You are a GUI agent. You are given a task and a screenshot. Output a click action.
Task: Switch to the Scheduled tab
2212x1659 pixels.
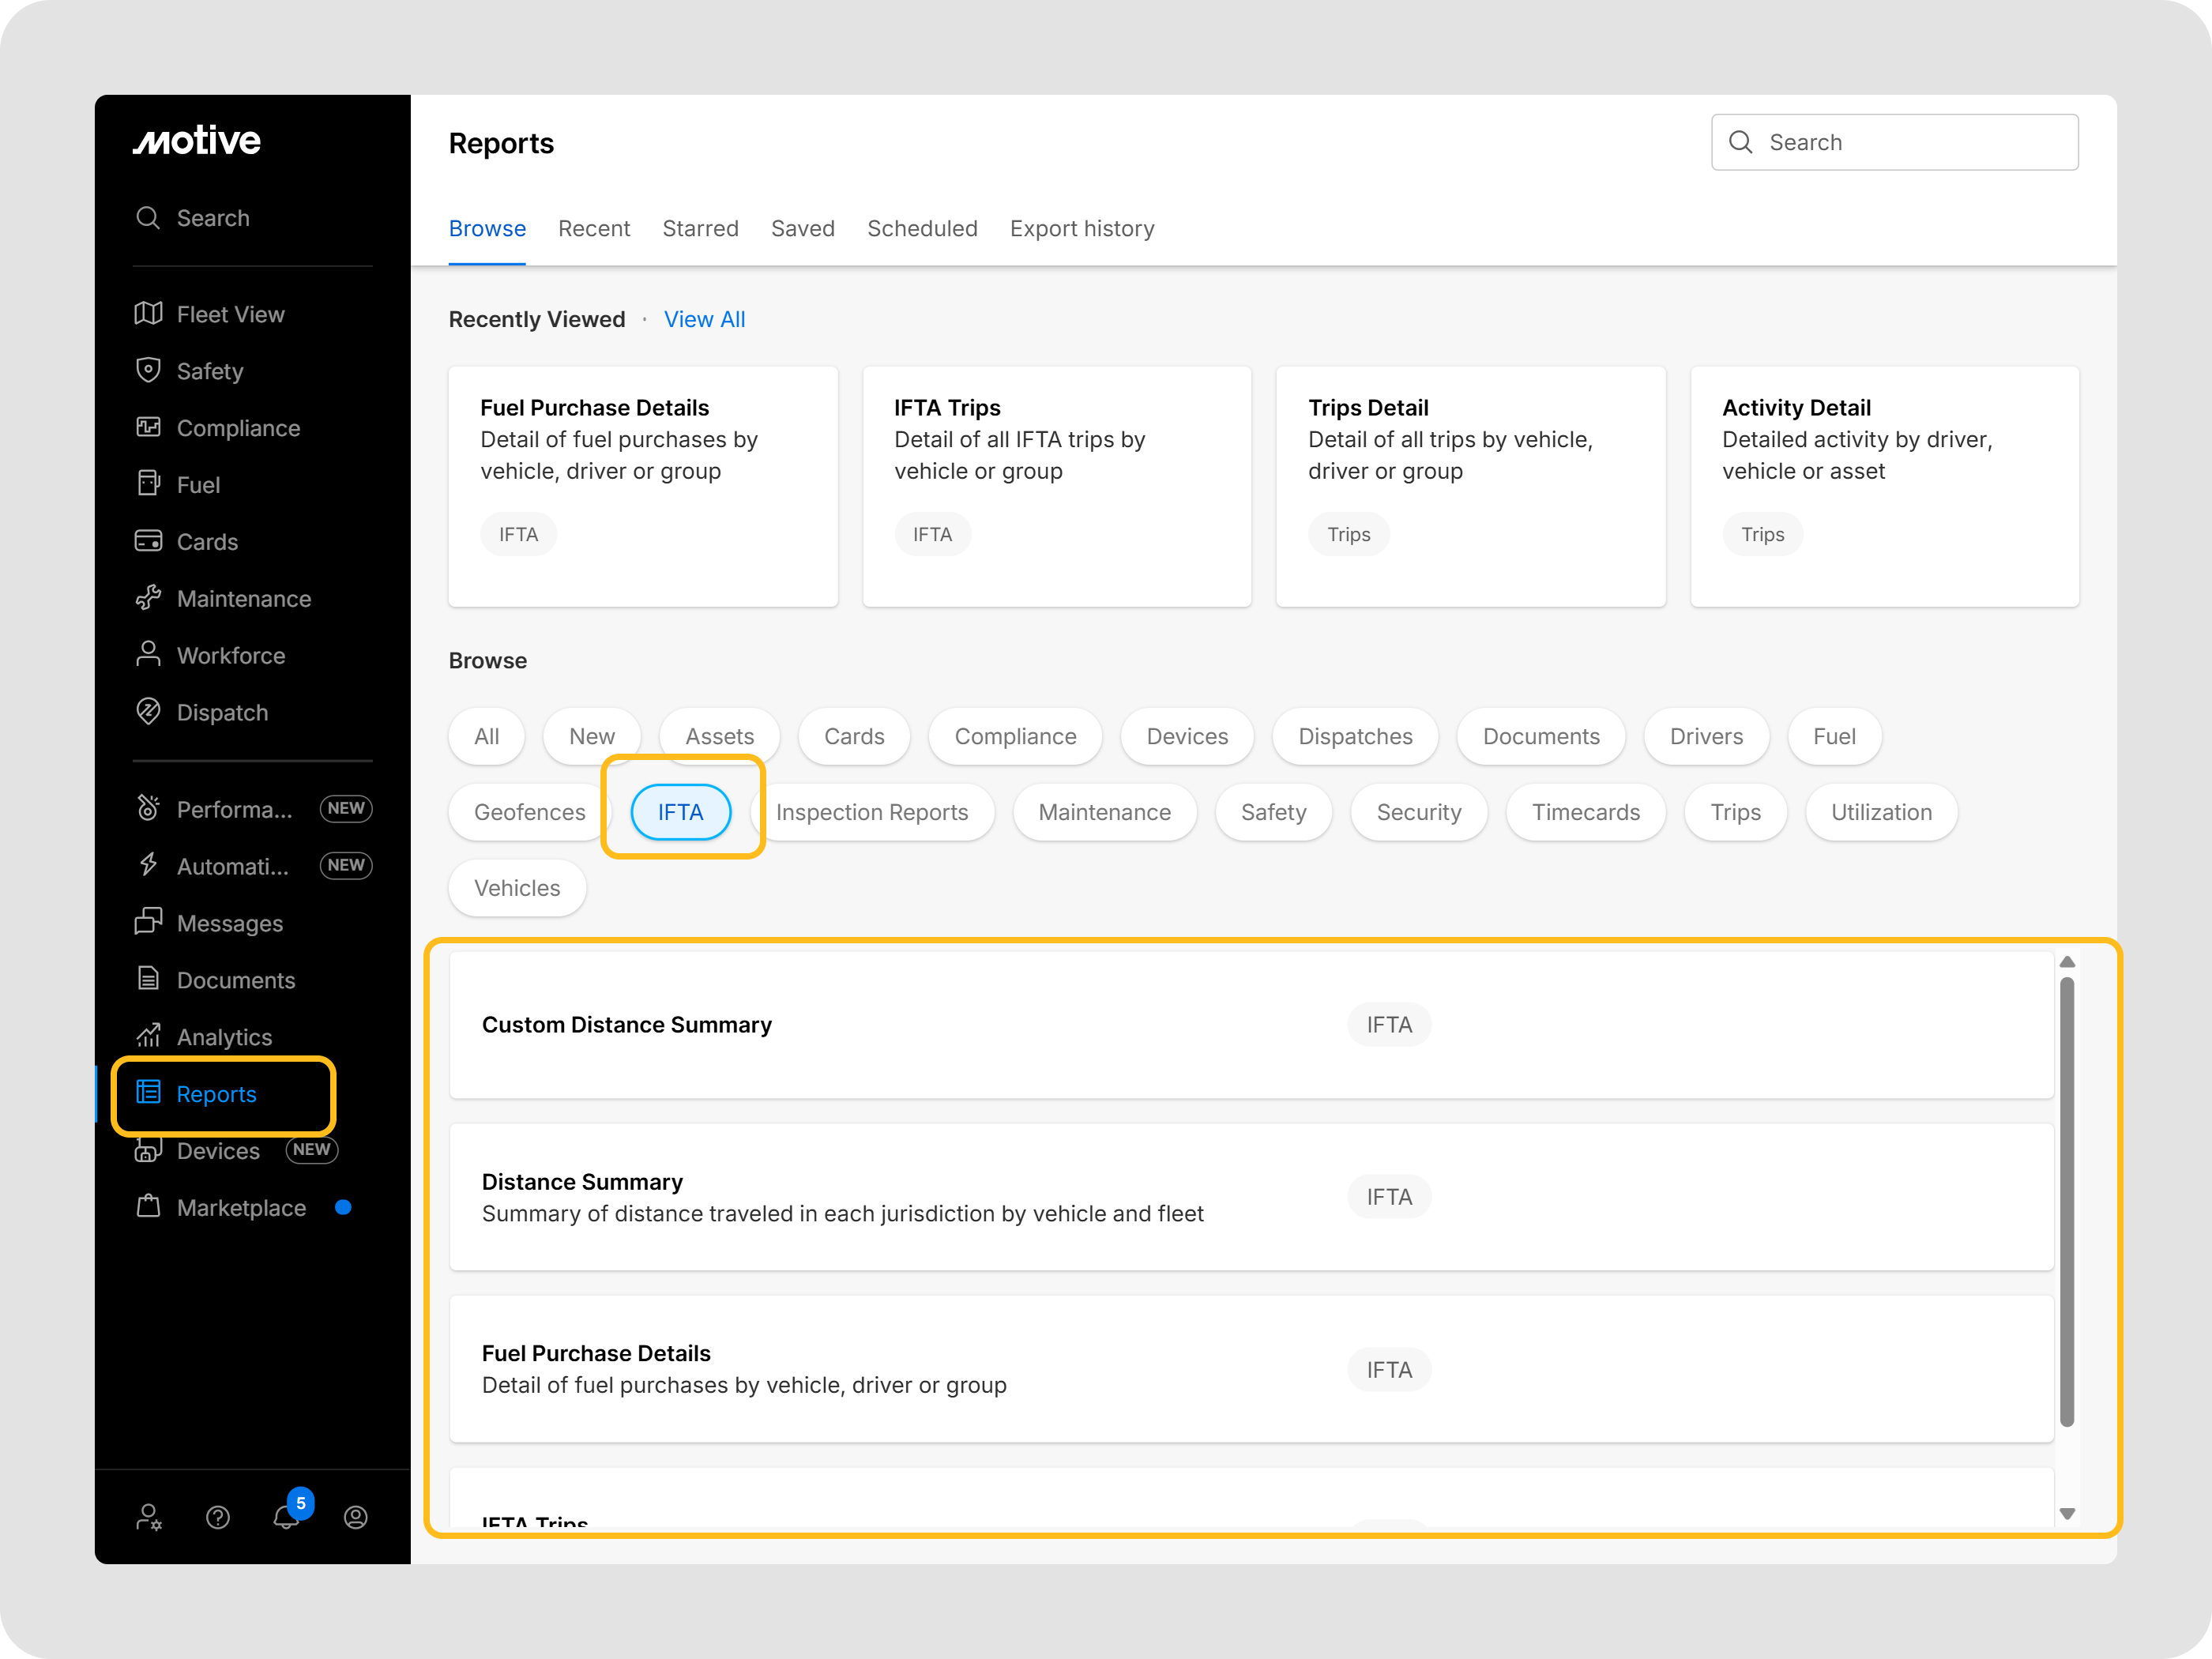pyautogui.click(x=922, y=229)
